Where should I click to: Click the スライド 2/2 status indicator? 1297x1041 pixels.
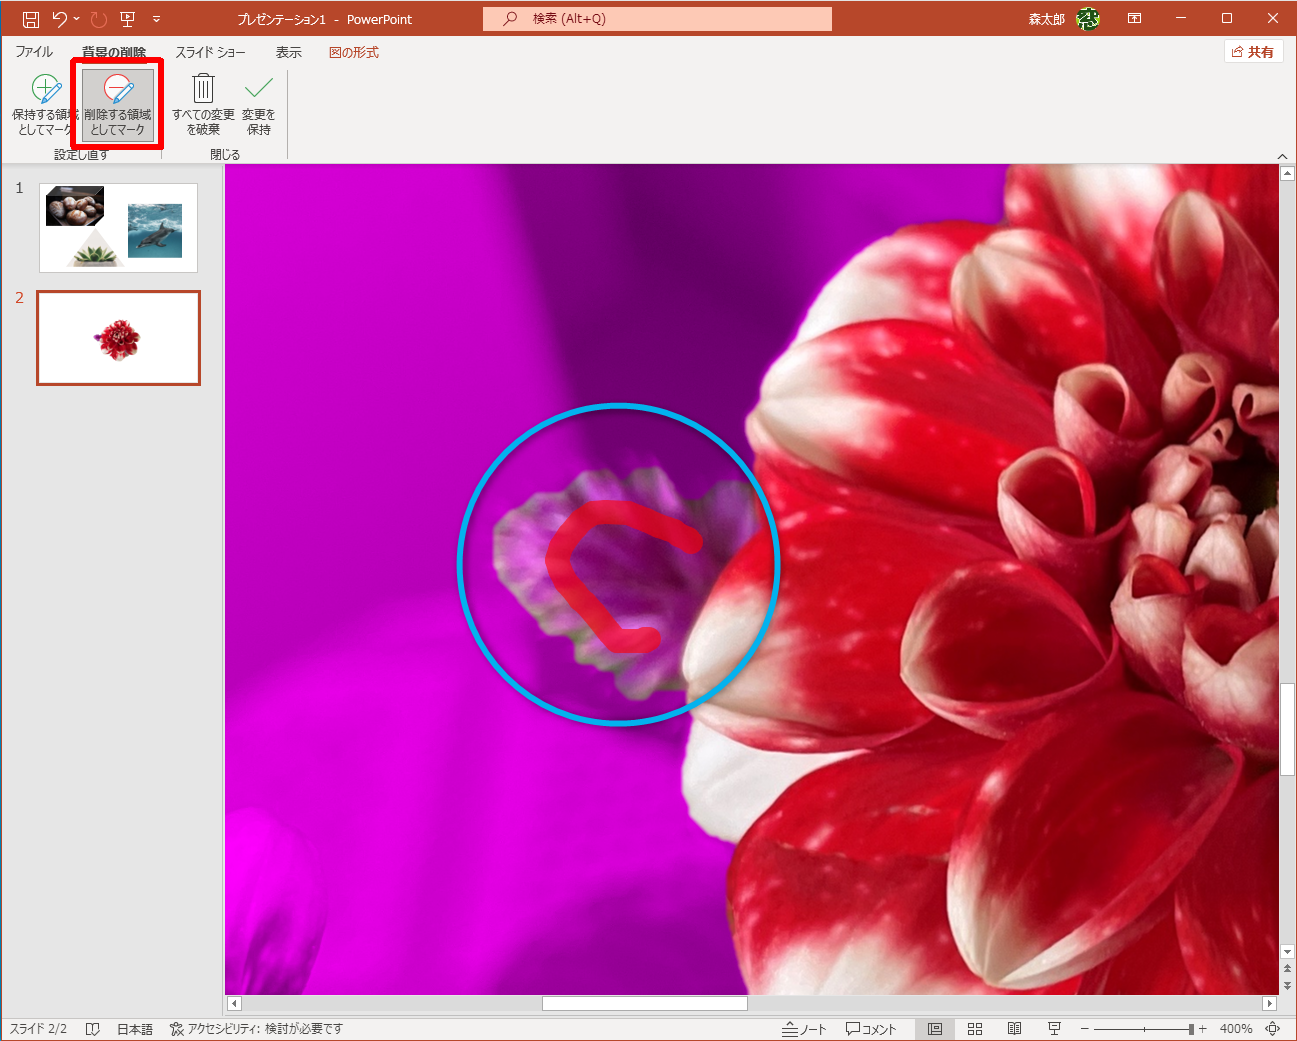tap(38, 1029)
